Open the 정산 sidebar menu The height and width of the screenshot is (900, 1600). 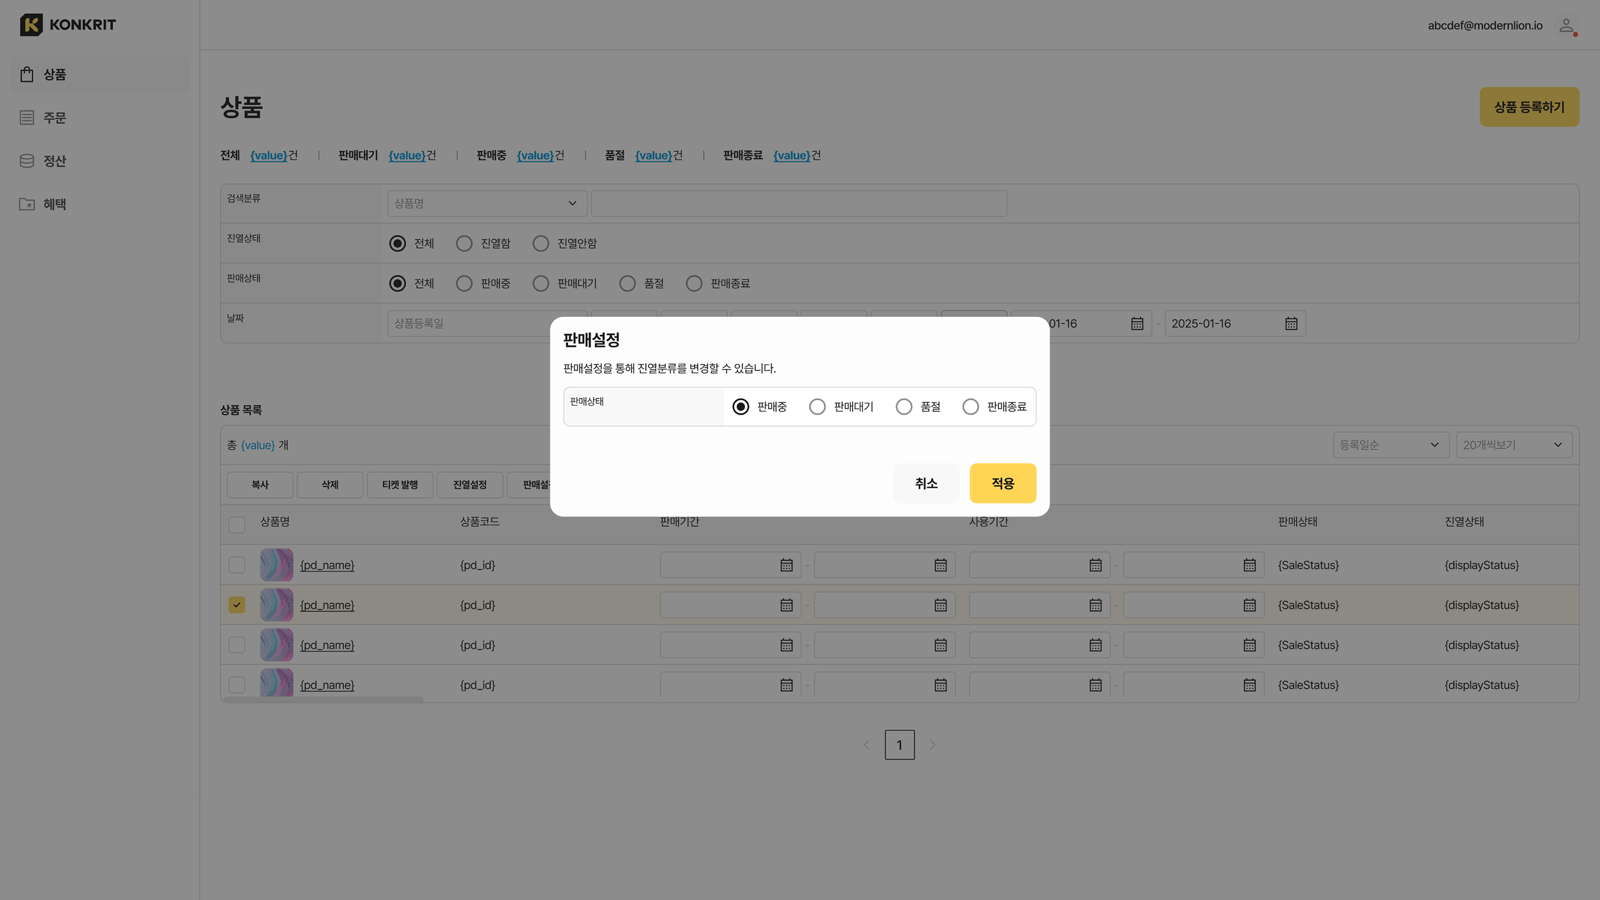click(x=100, y=161)
